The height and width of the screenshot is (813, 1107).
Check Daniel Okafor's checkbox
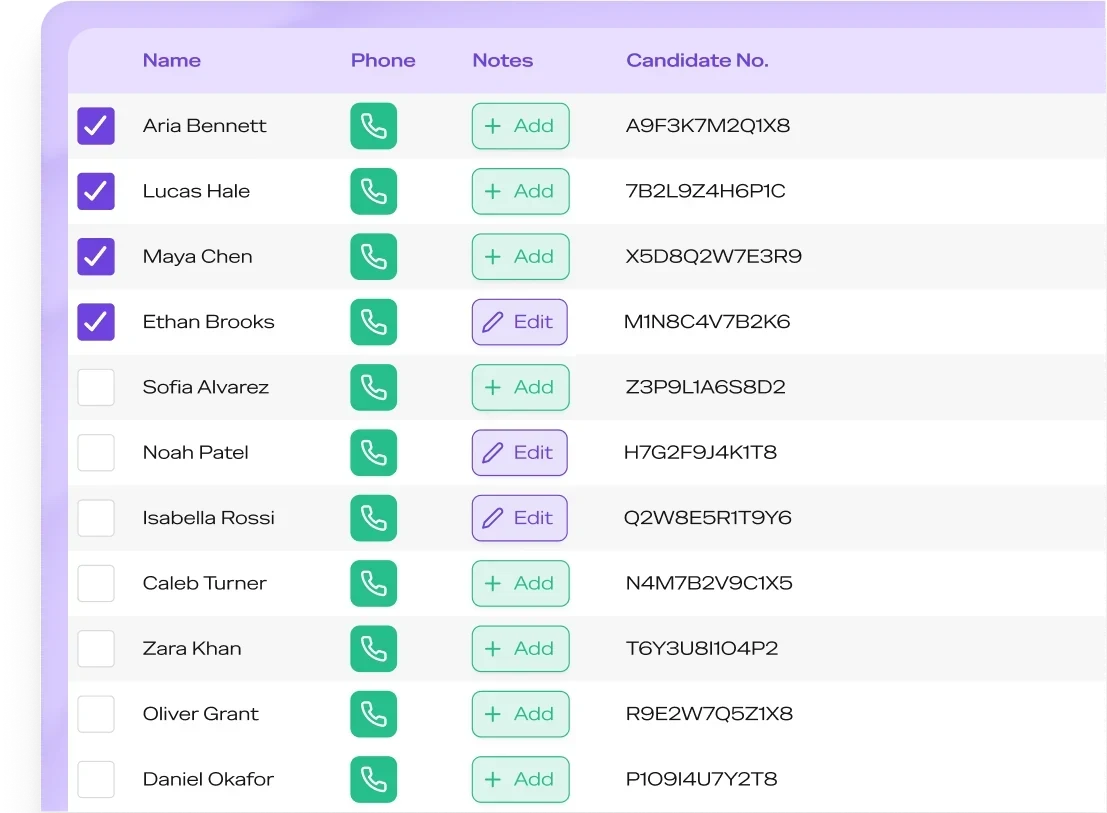(96, 780)
